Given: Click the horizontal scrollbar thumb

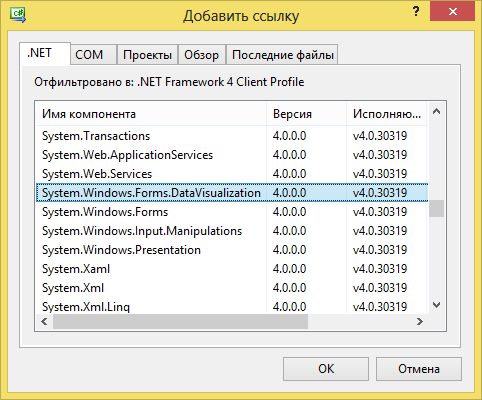Looking at the screenshot, I should coord(180,322).
